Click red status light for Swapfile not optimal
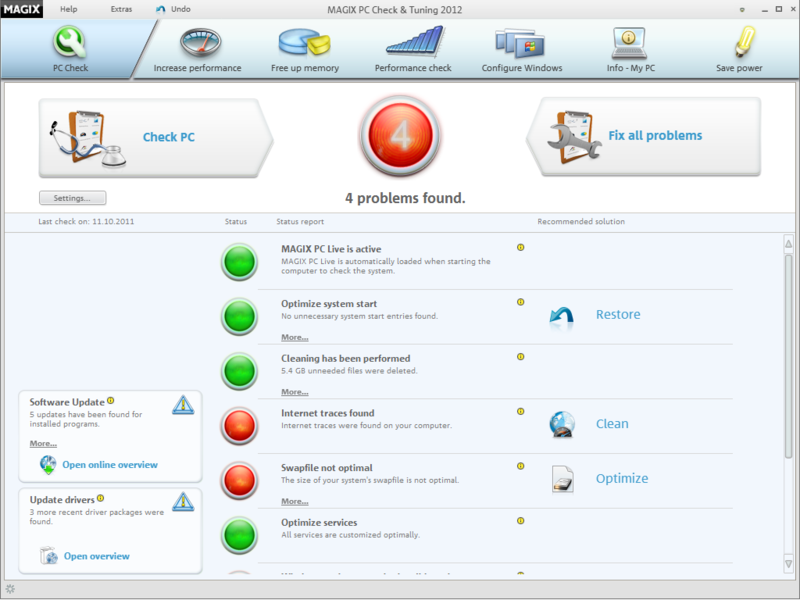Viewport: 800px width, 600px height. pos(239,480)
